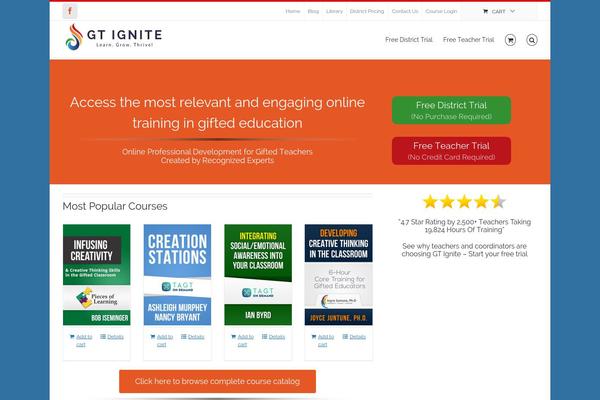Screen dimensions: 600x400
Task: Open the Blog menu item
Action: 313,11
